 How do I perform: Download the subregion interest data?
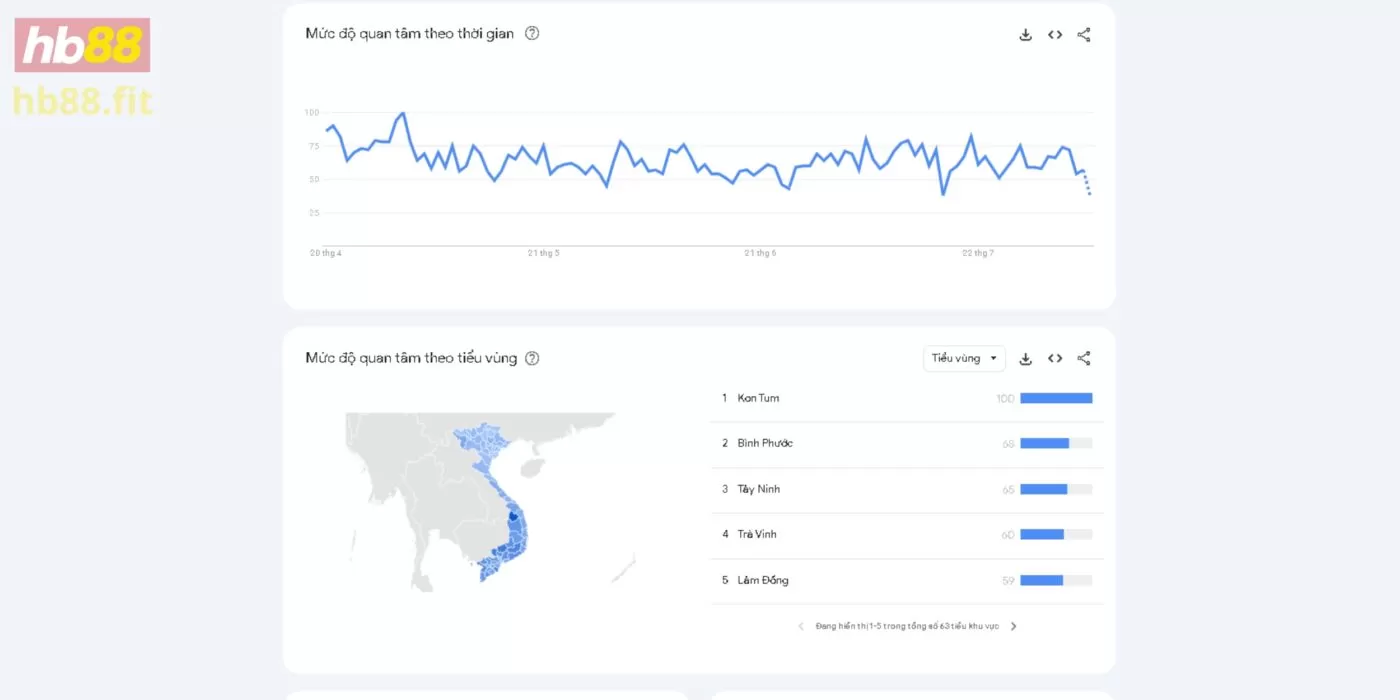tap(1025, 359)
